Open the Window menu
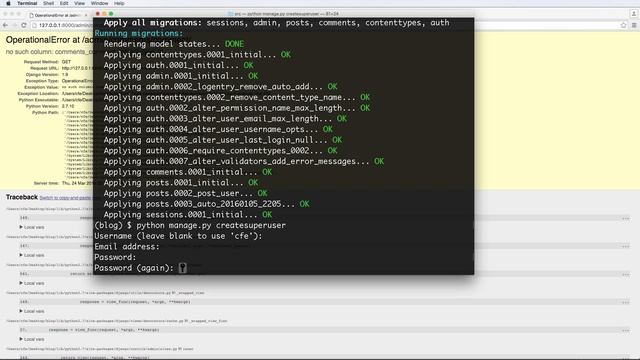640x360 pixels. click(x=99, y=3)
